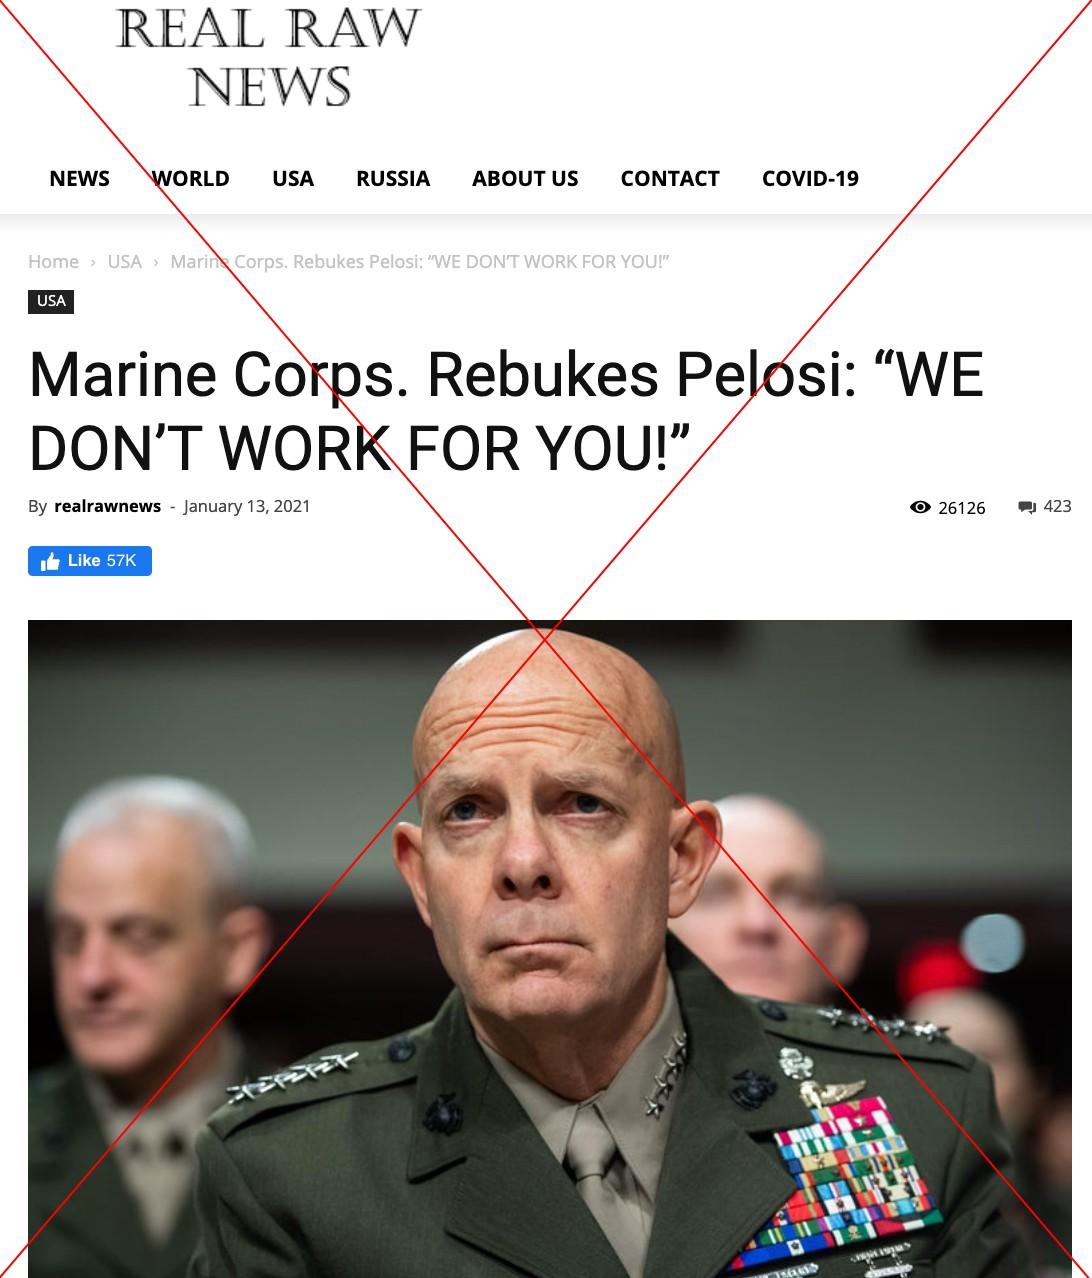Click the Facebook Like button
This screenshot has height=1278, width=1092.
(90, 561)
